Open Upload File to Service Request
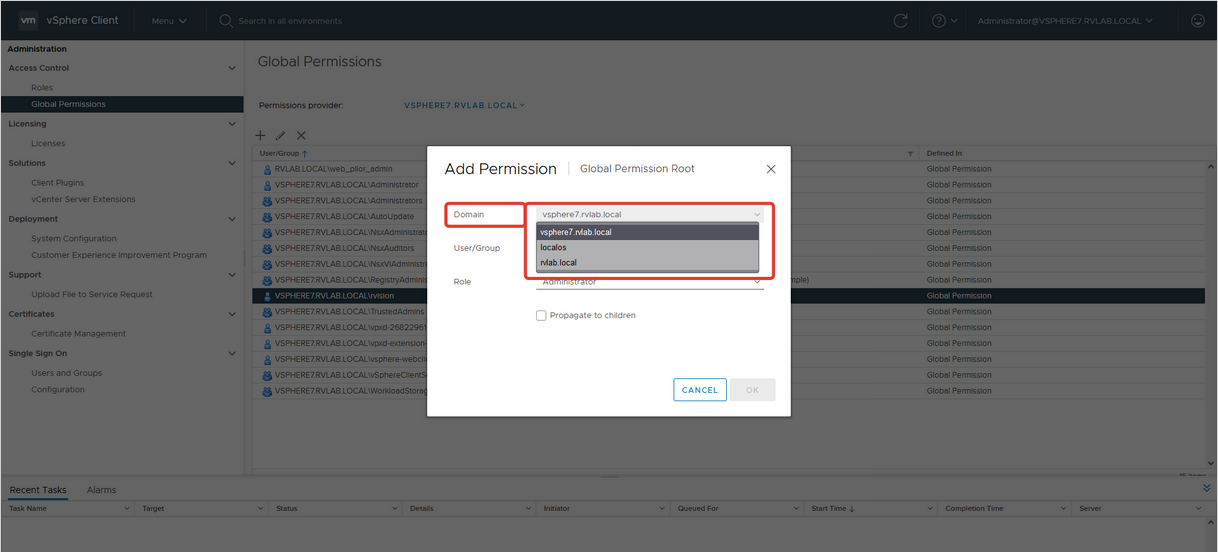 pos(92,294)
